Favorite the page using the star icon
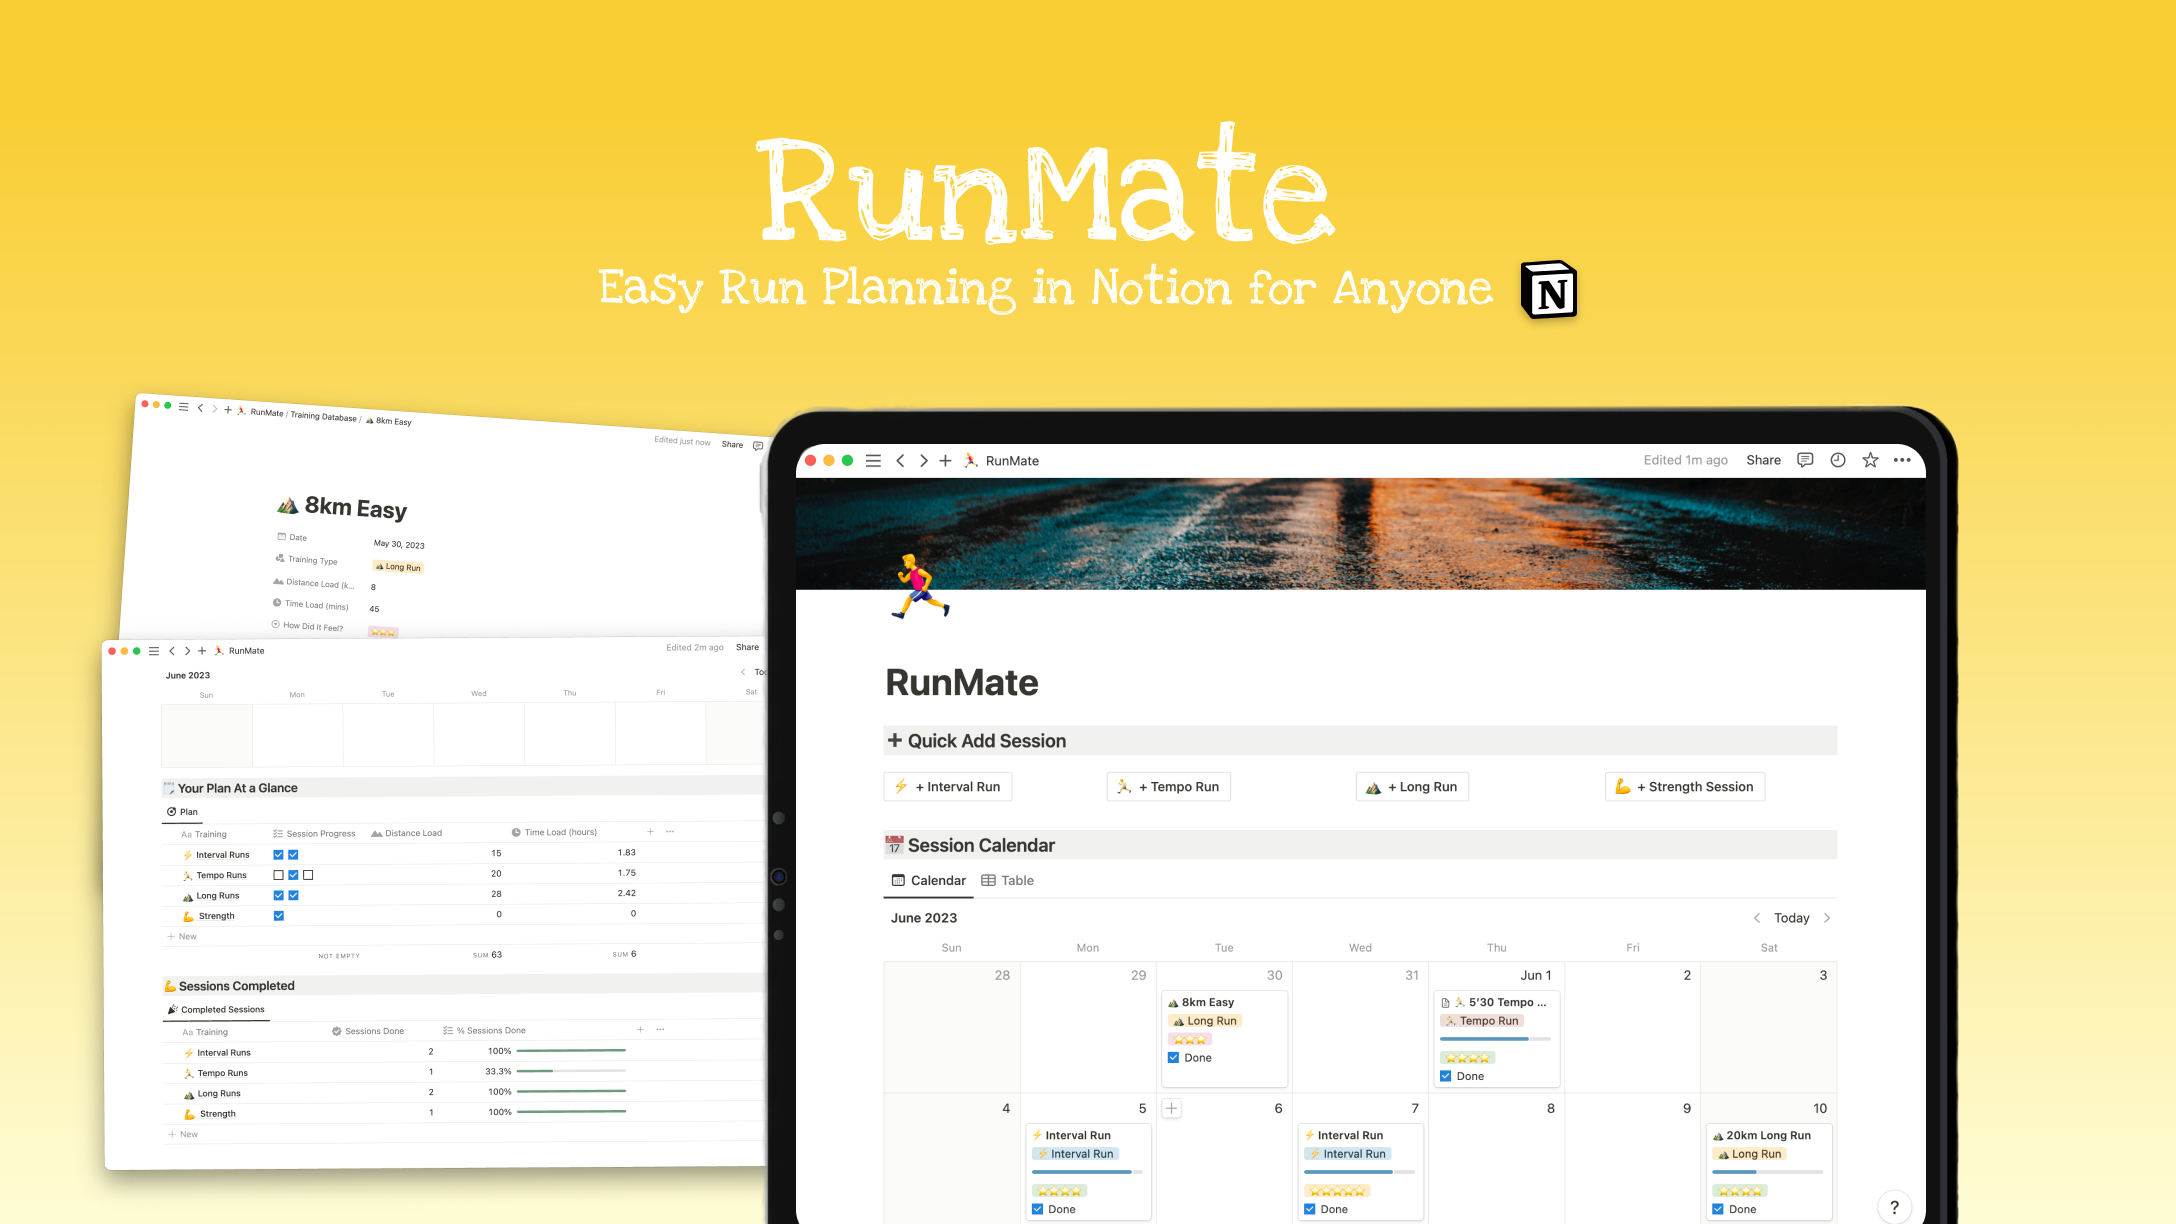The width and height of the screenshot is (2176, 1224). coord(1870,460)
